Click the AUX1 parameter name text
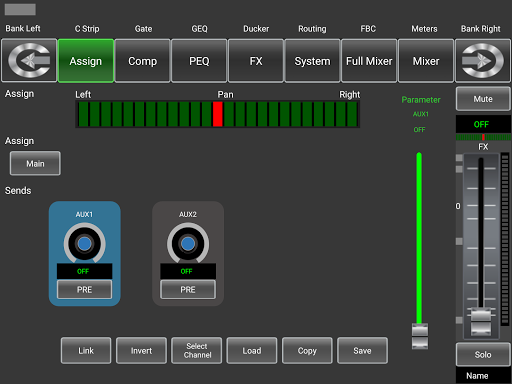 coord(421,114)
